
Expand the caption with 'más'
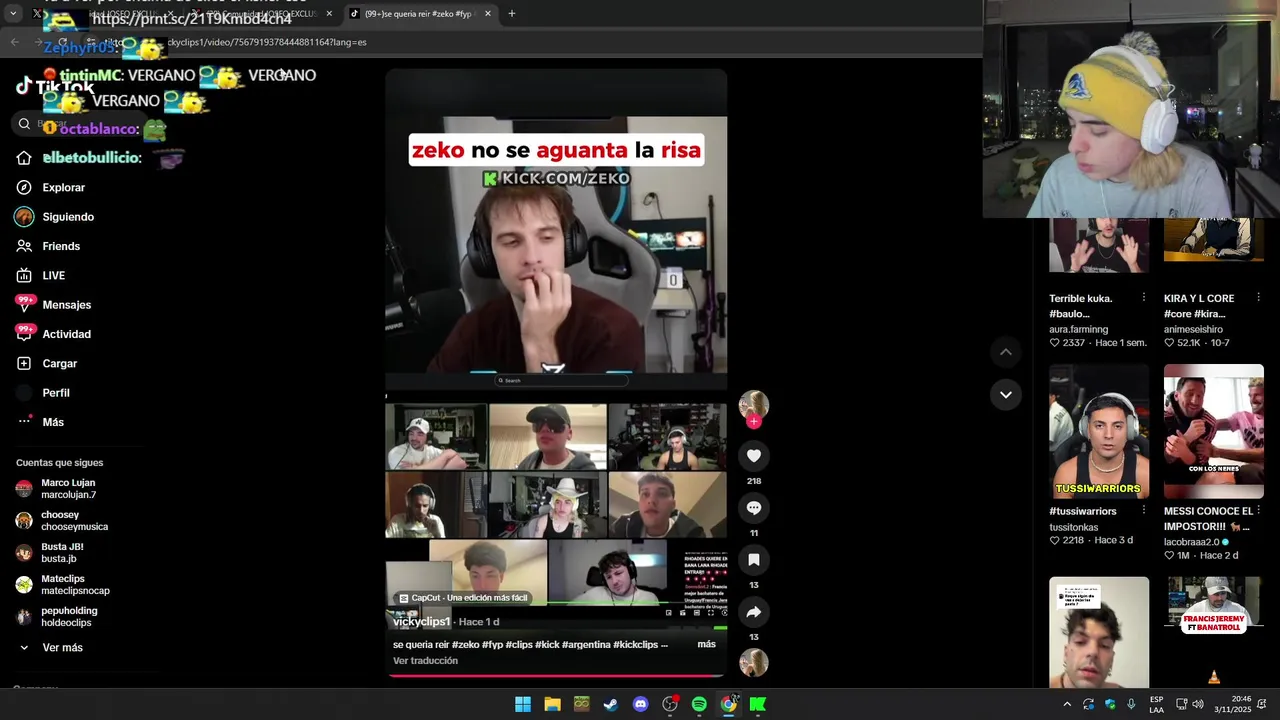[x=706, y=644]
